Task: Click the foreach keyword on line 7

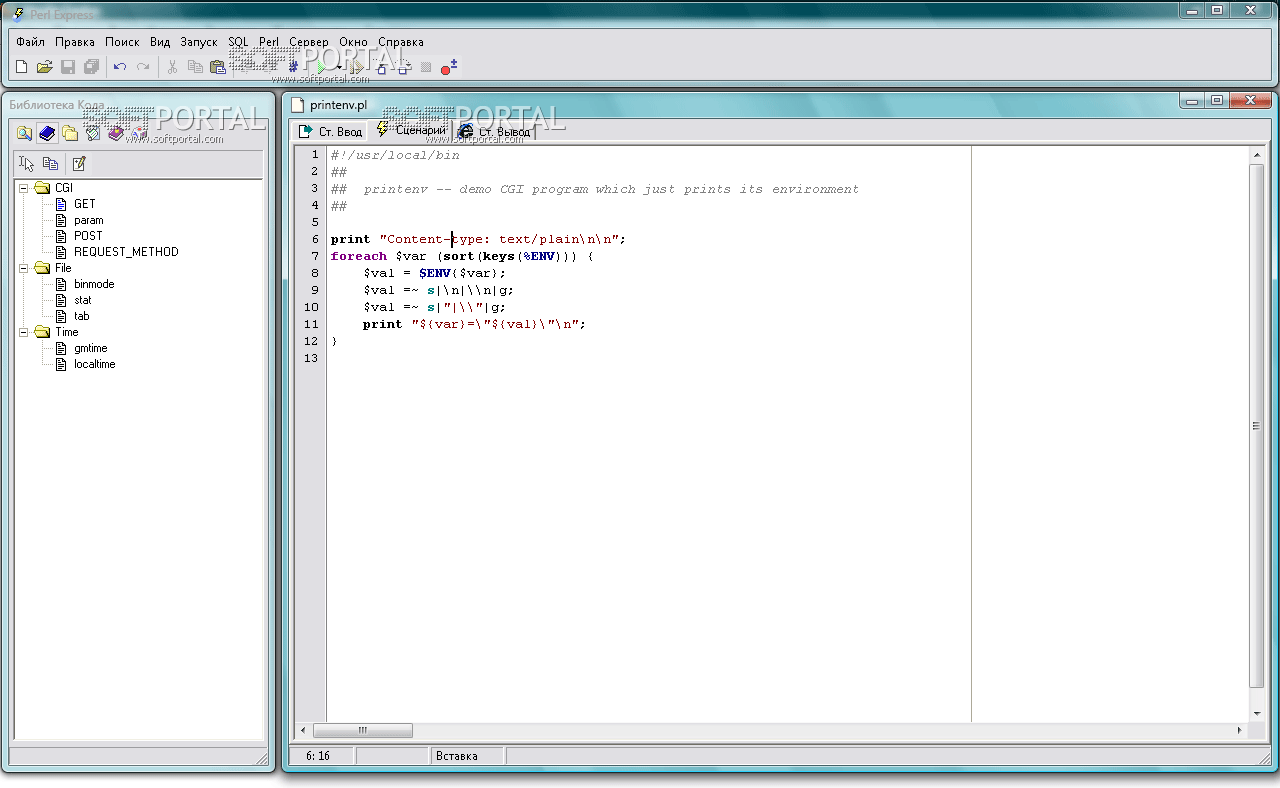Action: (x=359, y=256)
